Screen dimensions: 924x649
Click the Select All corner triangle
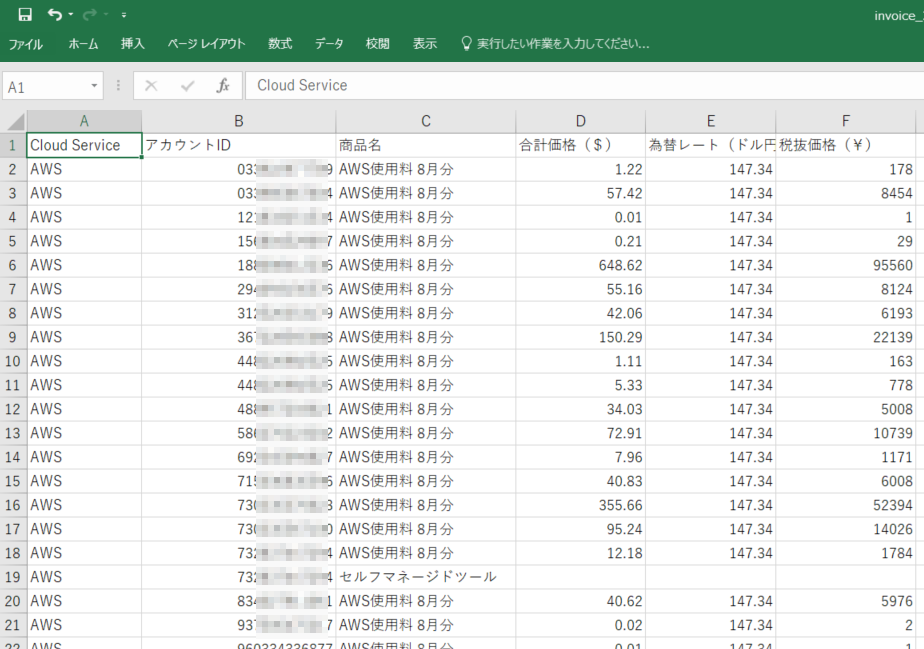pyautogui.click(x=14, y=121)
